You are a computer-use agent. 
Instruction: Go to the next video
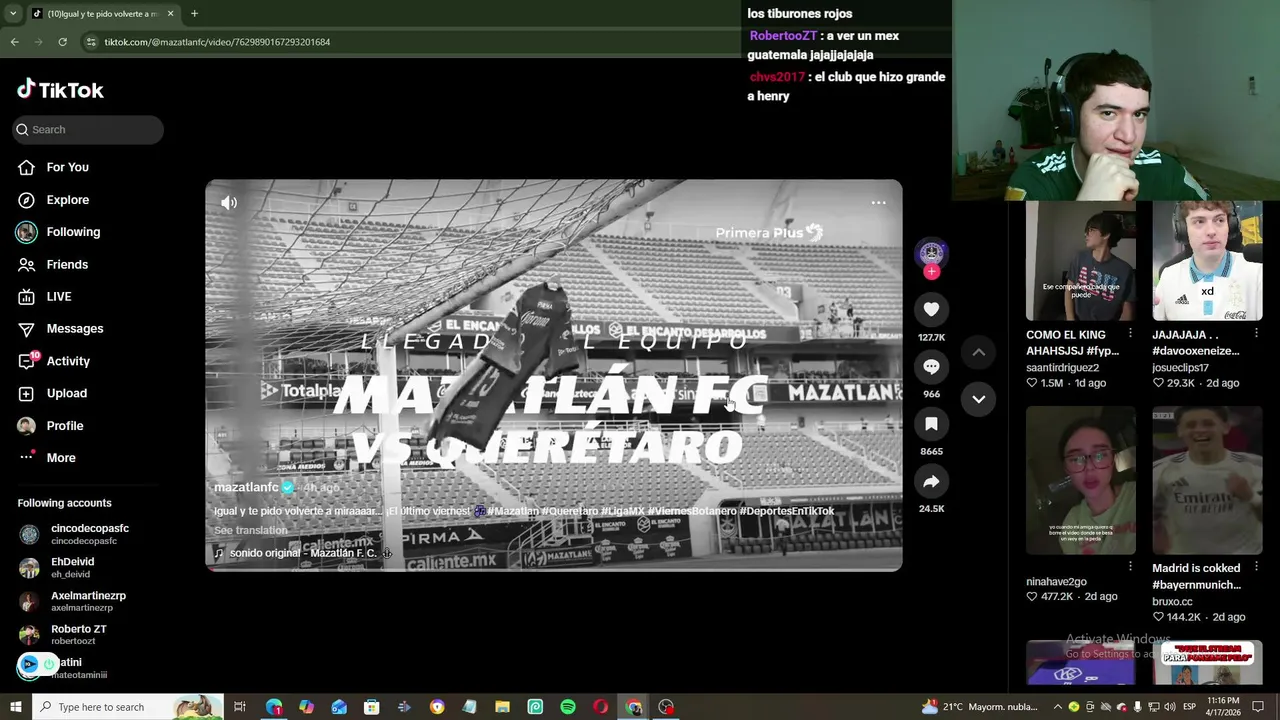pyautogui.click(x=979, y=399)
